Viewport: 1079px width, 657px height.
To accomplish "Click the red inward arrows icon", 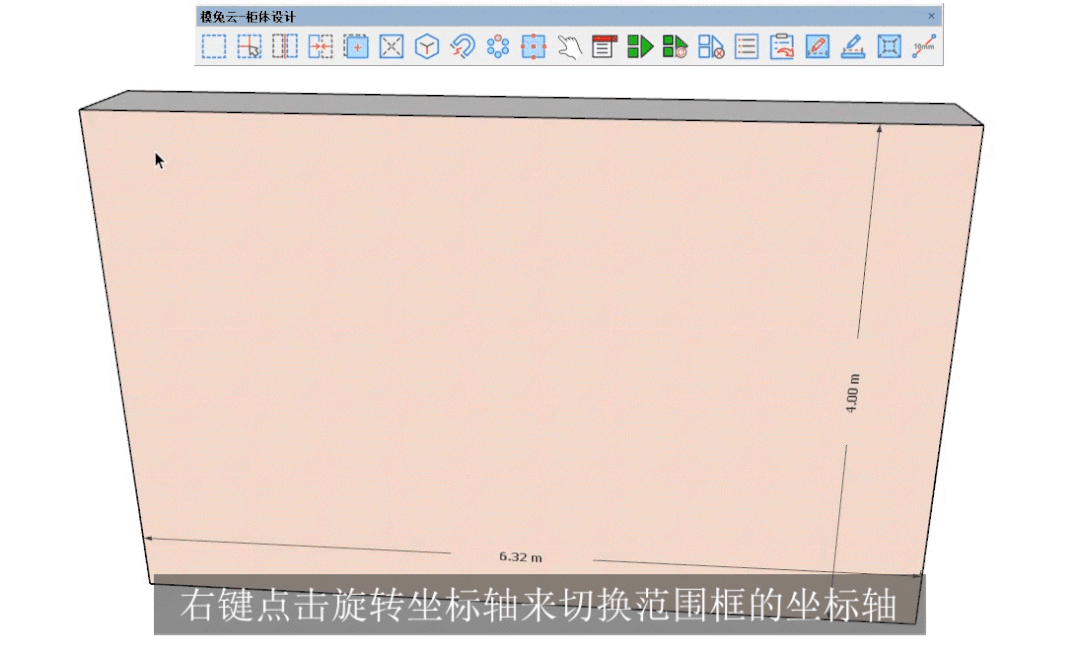I will [x=320, y=47].
